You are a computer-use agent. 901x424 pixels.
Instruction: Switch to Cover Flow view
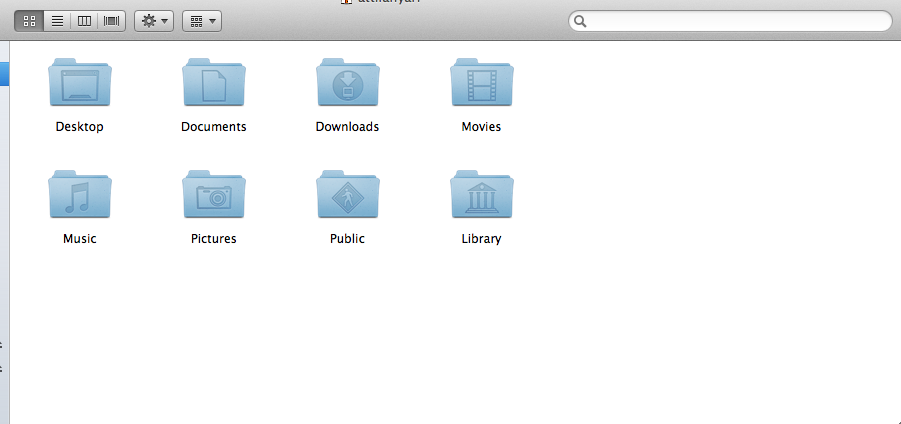111,21
